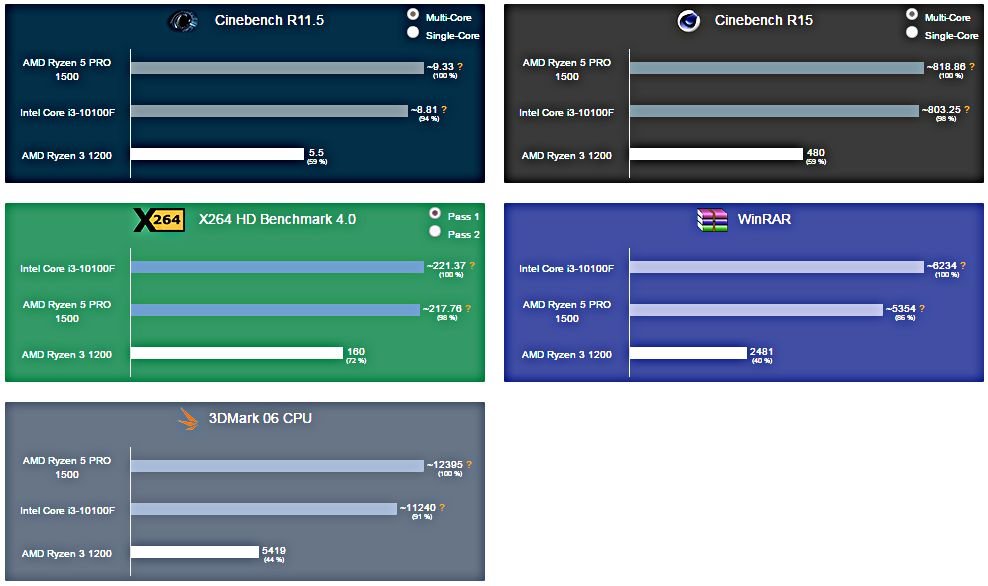The image size is (988, 586).
Task: Click the Ryzen 3 1200 bar in Cinebench R11.5
Action: click(x=217, y=154)
